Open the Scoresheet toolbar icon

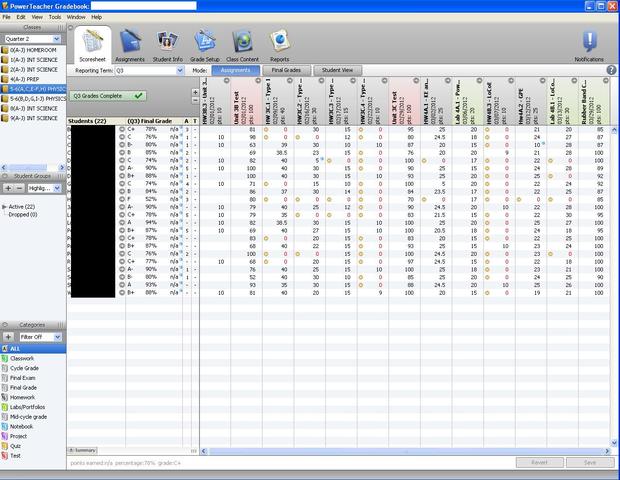click(x=92, y=45)
